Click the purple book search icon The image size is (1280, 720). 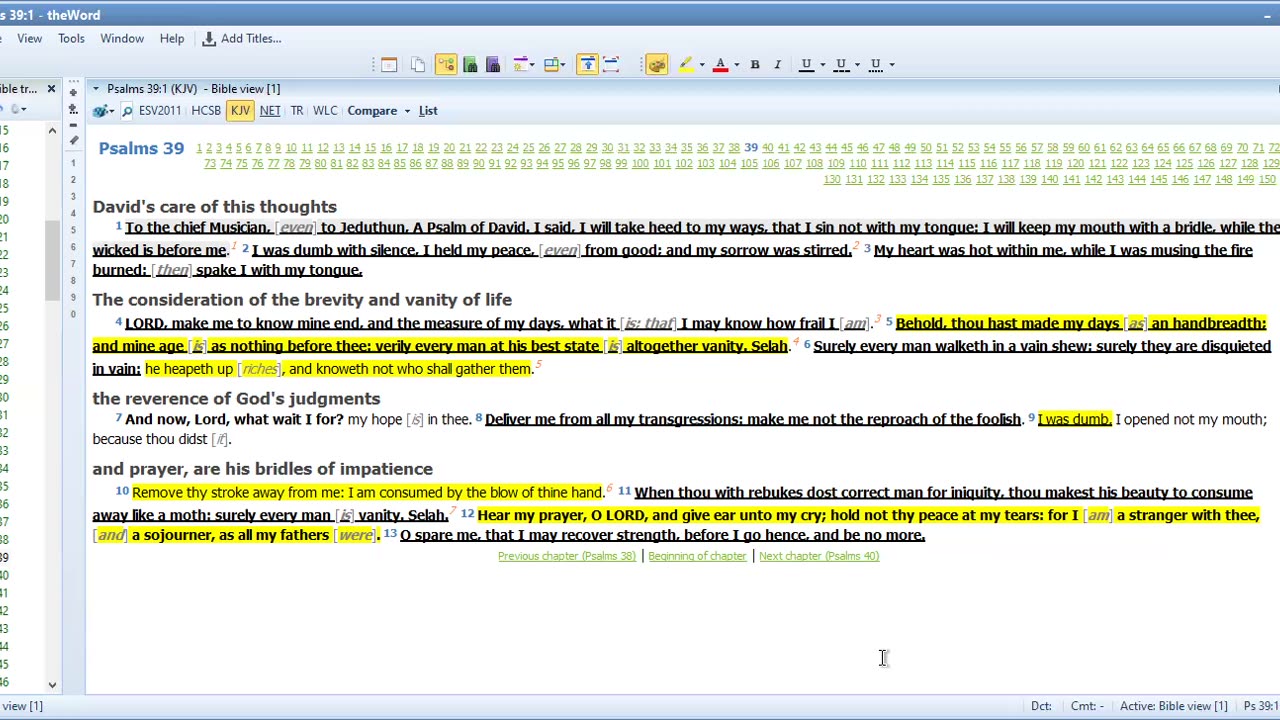coord(493,64)
